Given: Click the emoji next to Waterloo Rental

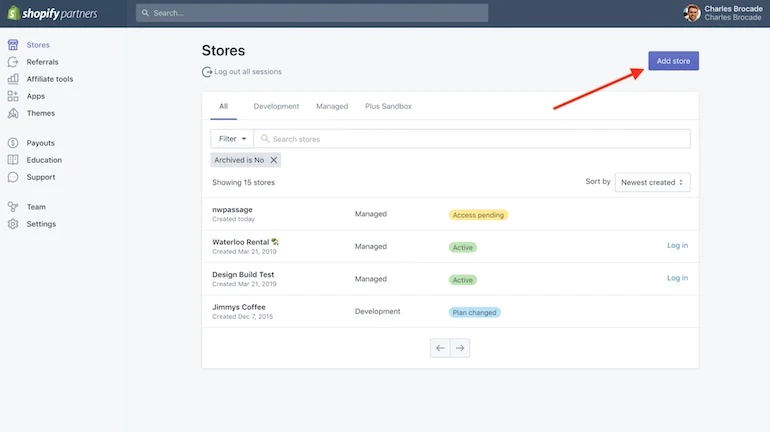Looking at the screenshot, I should pos(275,242).
